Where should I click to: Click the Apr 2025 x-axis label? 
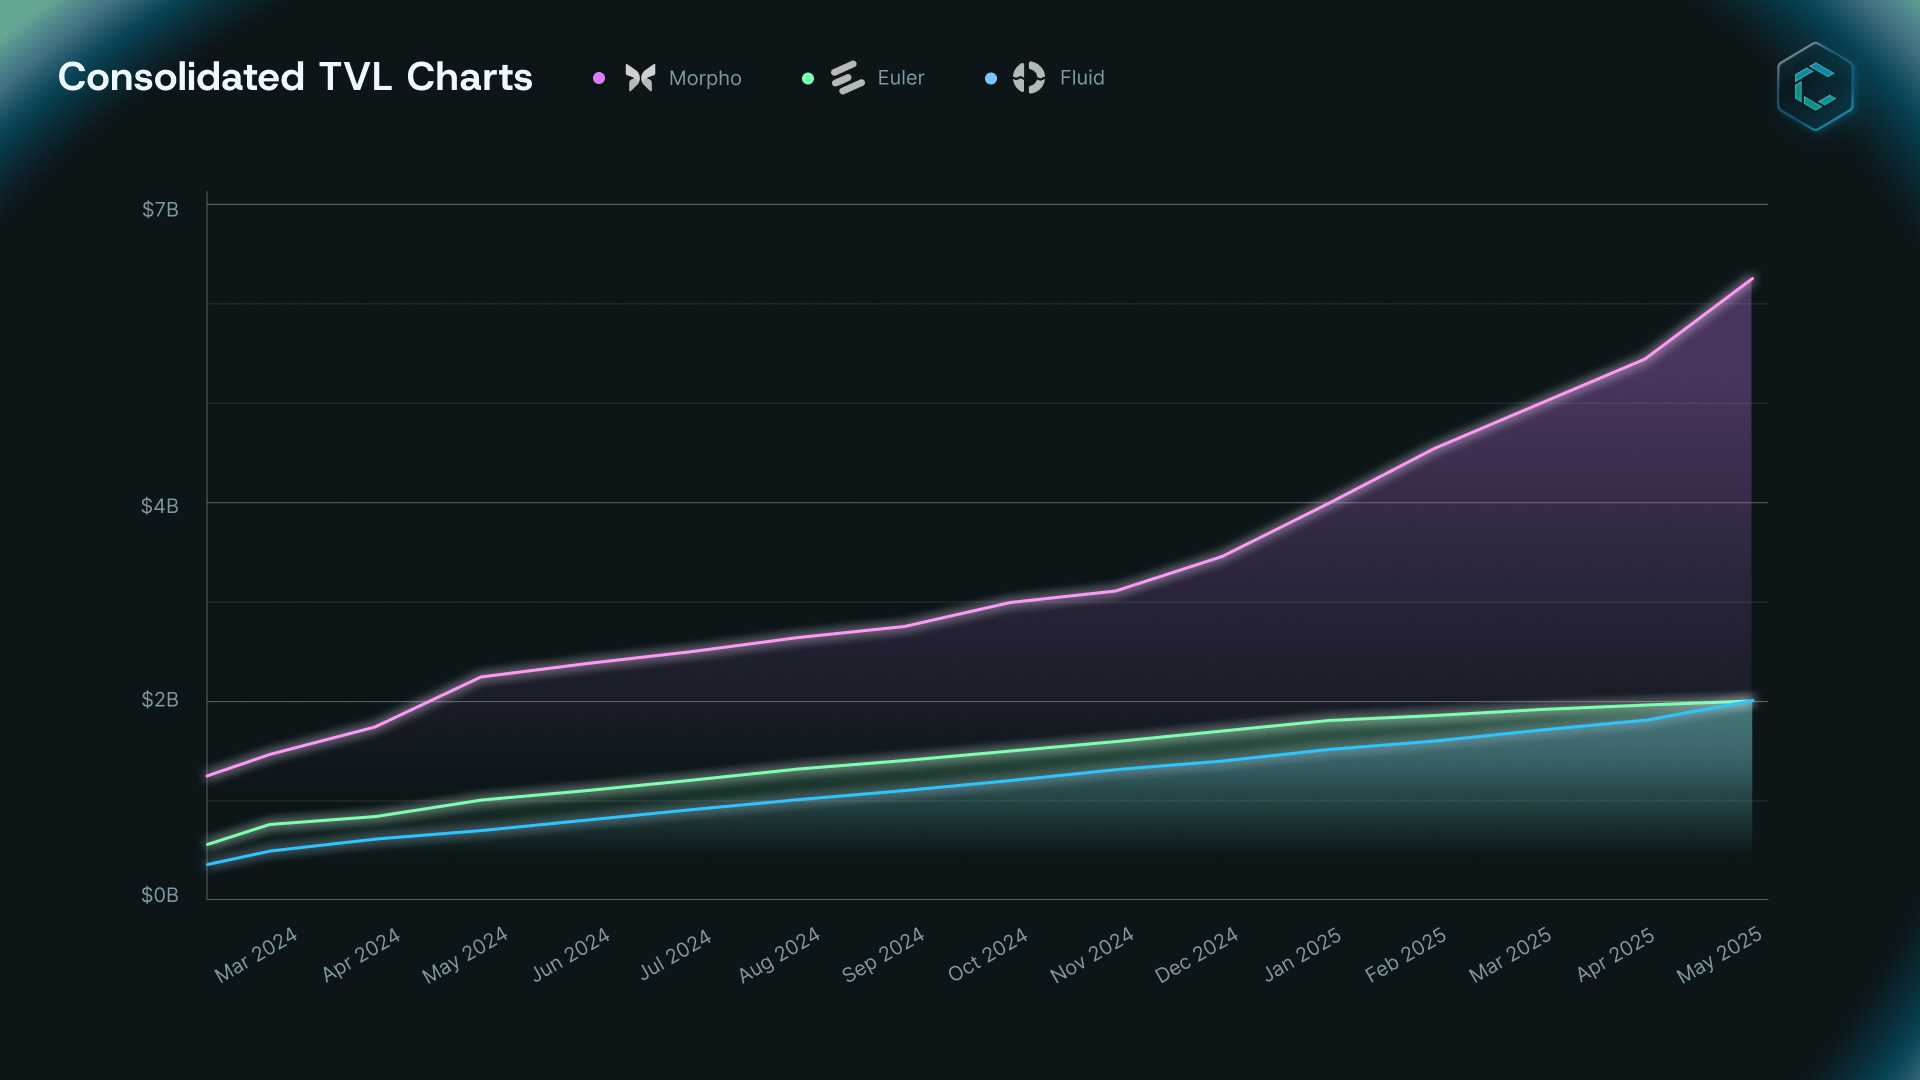click(x=1615, y=955)
